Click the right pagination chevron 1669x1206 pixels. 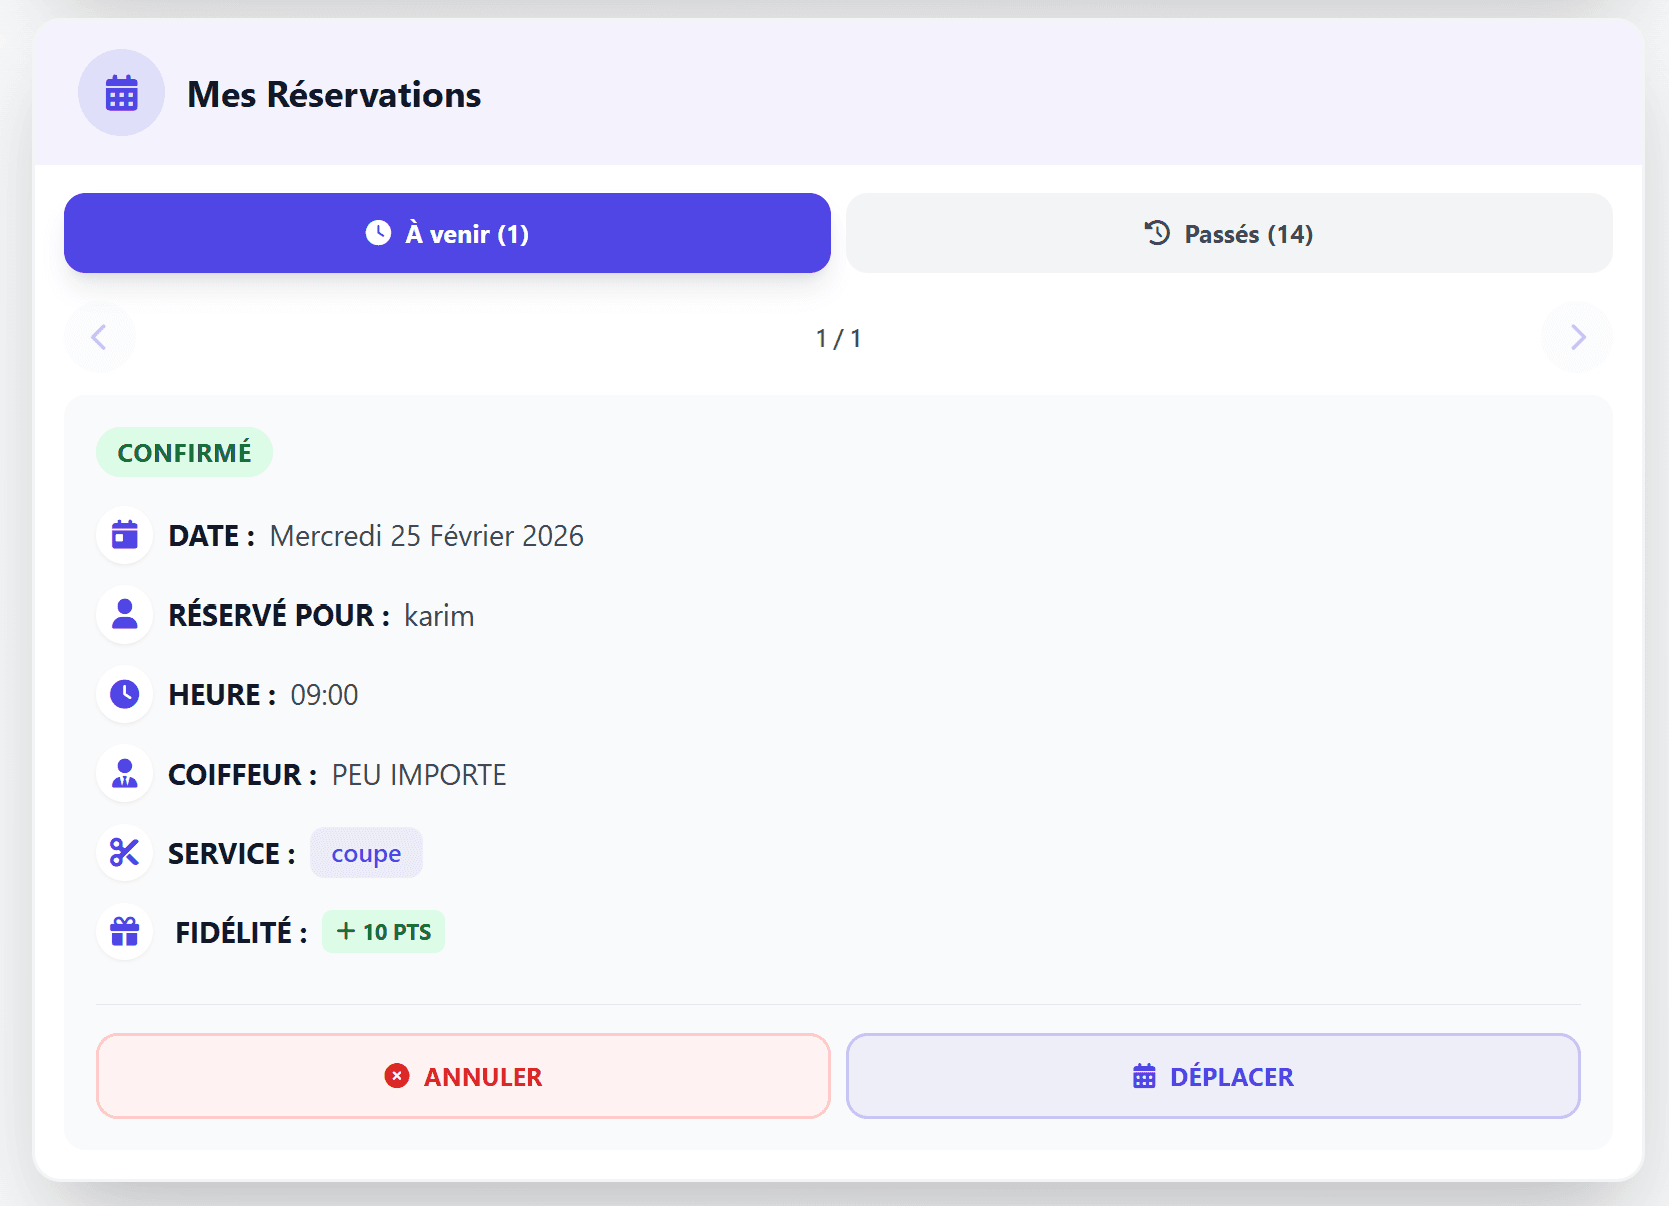pyautogui.click(x=1575, y=337)
